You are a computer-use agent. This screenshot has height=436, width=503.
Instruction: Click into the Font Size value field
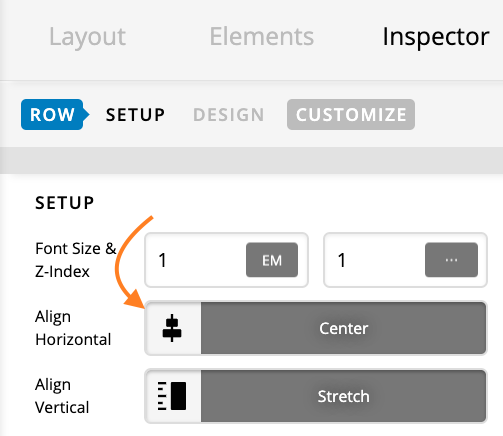click(x=195, y=260)
